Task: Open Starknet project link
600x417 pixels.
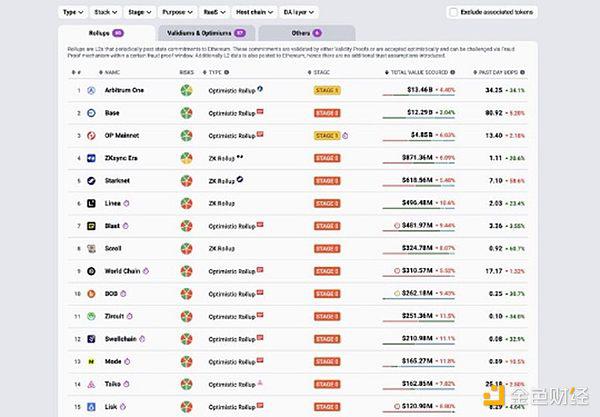Action: click(x=117, y=181)
